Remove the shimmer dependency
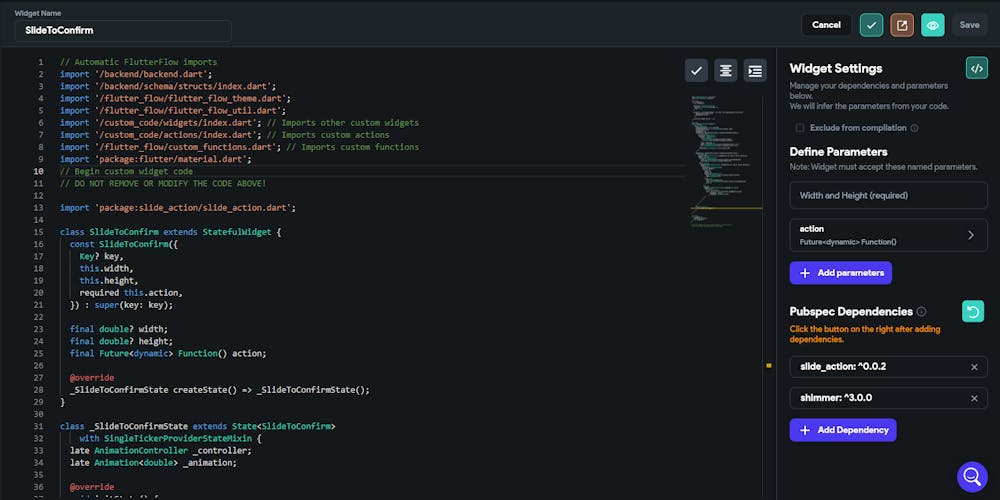This screenshot has width=1000, height=500. (974, 398)
